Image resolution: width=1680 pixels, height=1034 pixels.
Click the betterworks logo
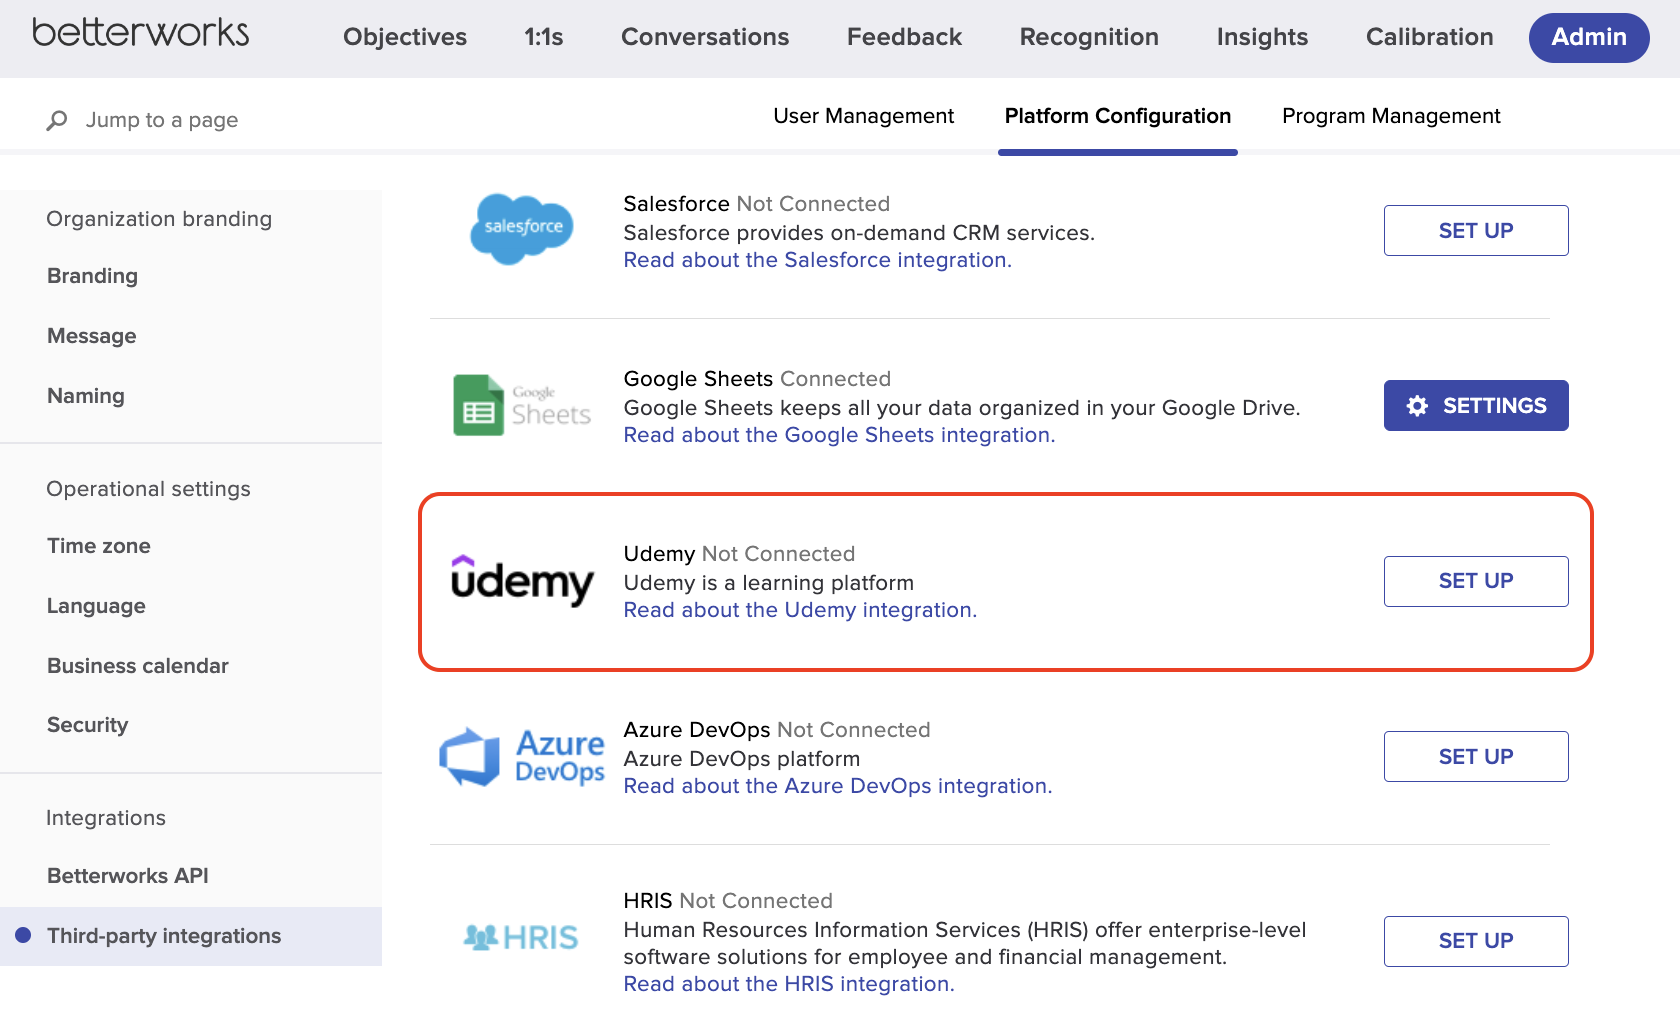point(140,32)
